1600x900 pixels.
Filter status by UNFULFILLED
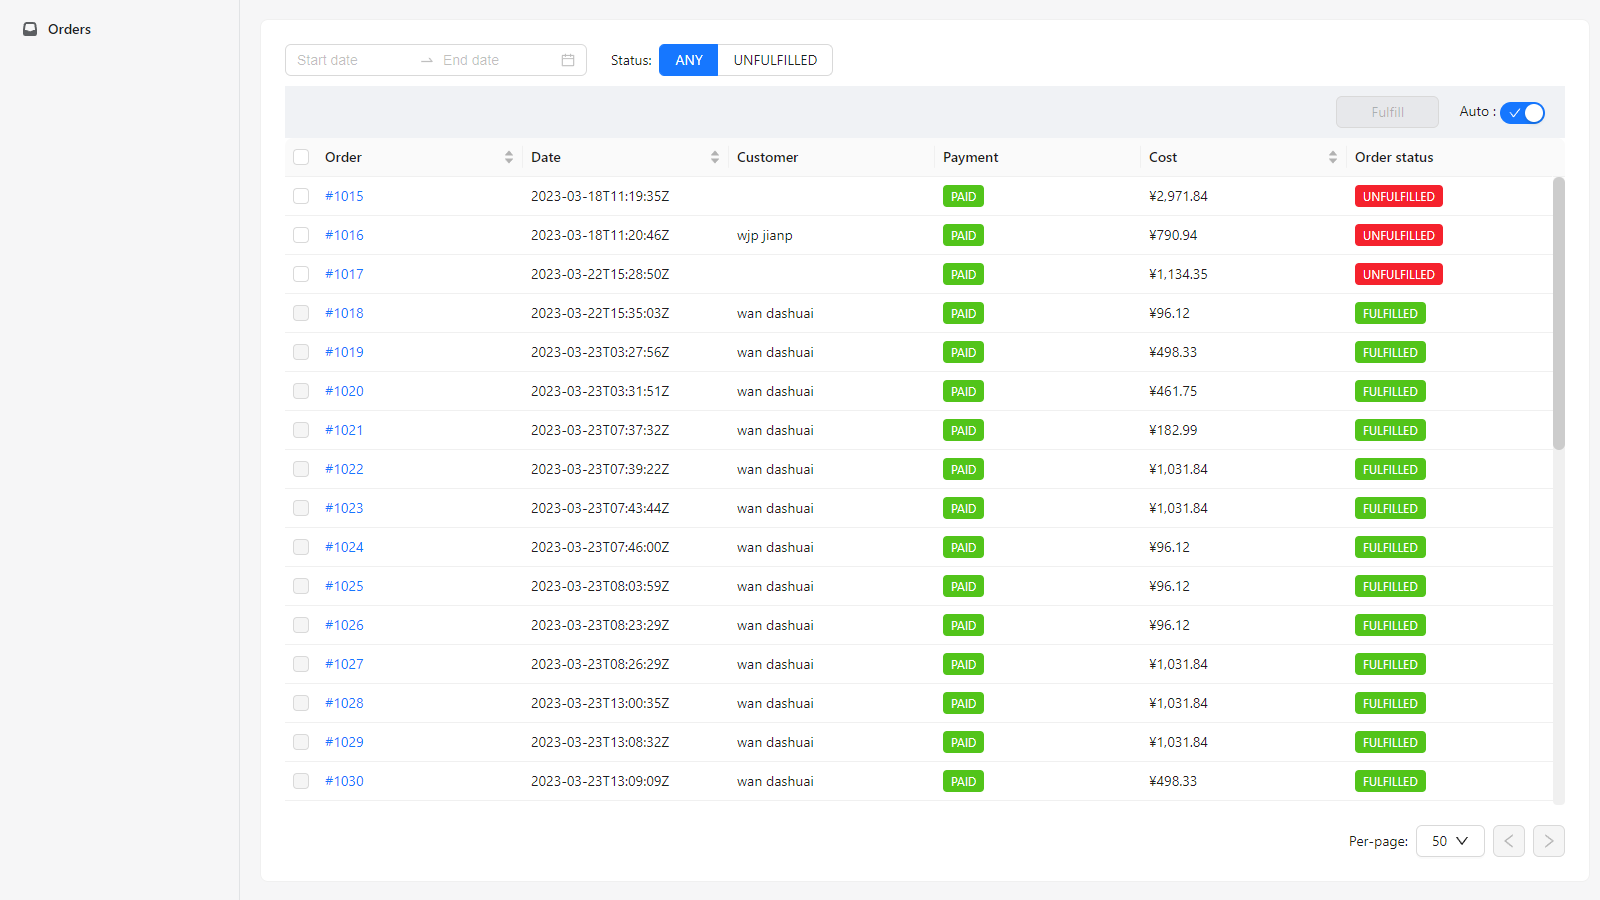pos(775,60)
